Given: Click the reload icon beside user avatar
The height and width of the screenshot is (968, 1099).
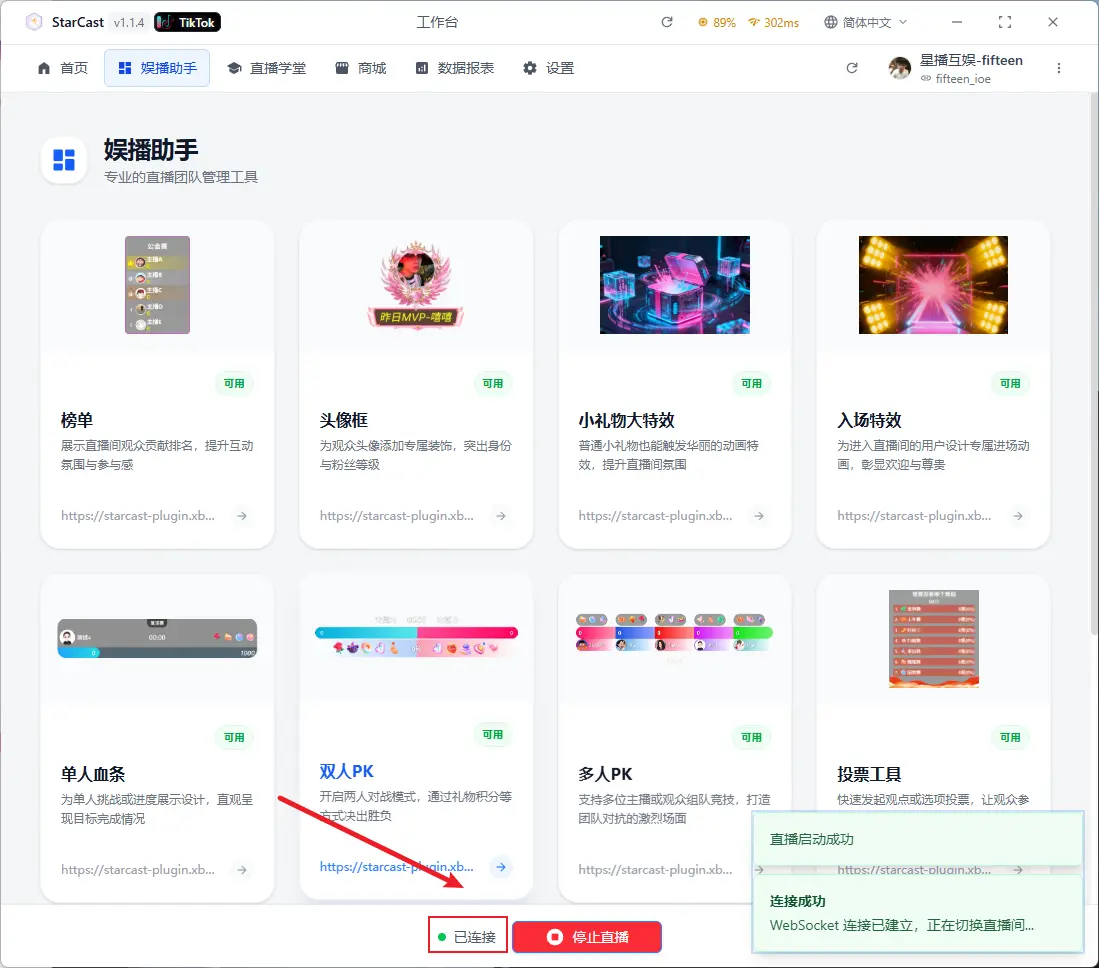Looking at the screenshot, I should point(852,68).
